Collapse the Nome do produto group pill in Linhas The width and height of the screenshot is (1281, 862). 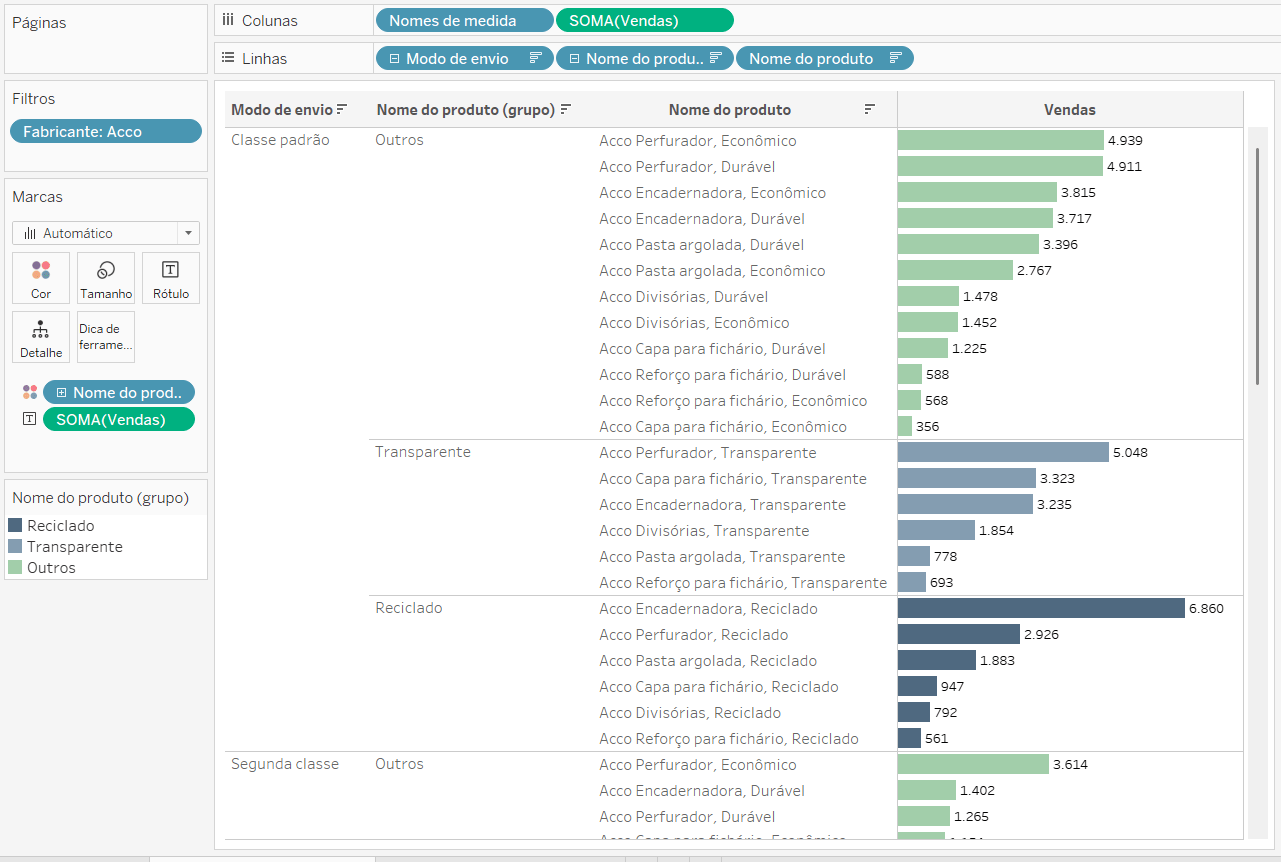574,59
